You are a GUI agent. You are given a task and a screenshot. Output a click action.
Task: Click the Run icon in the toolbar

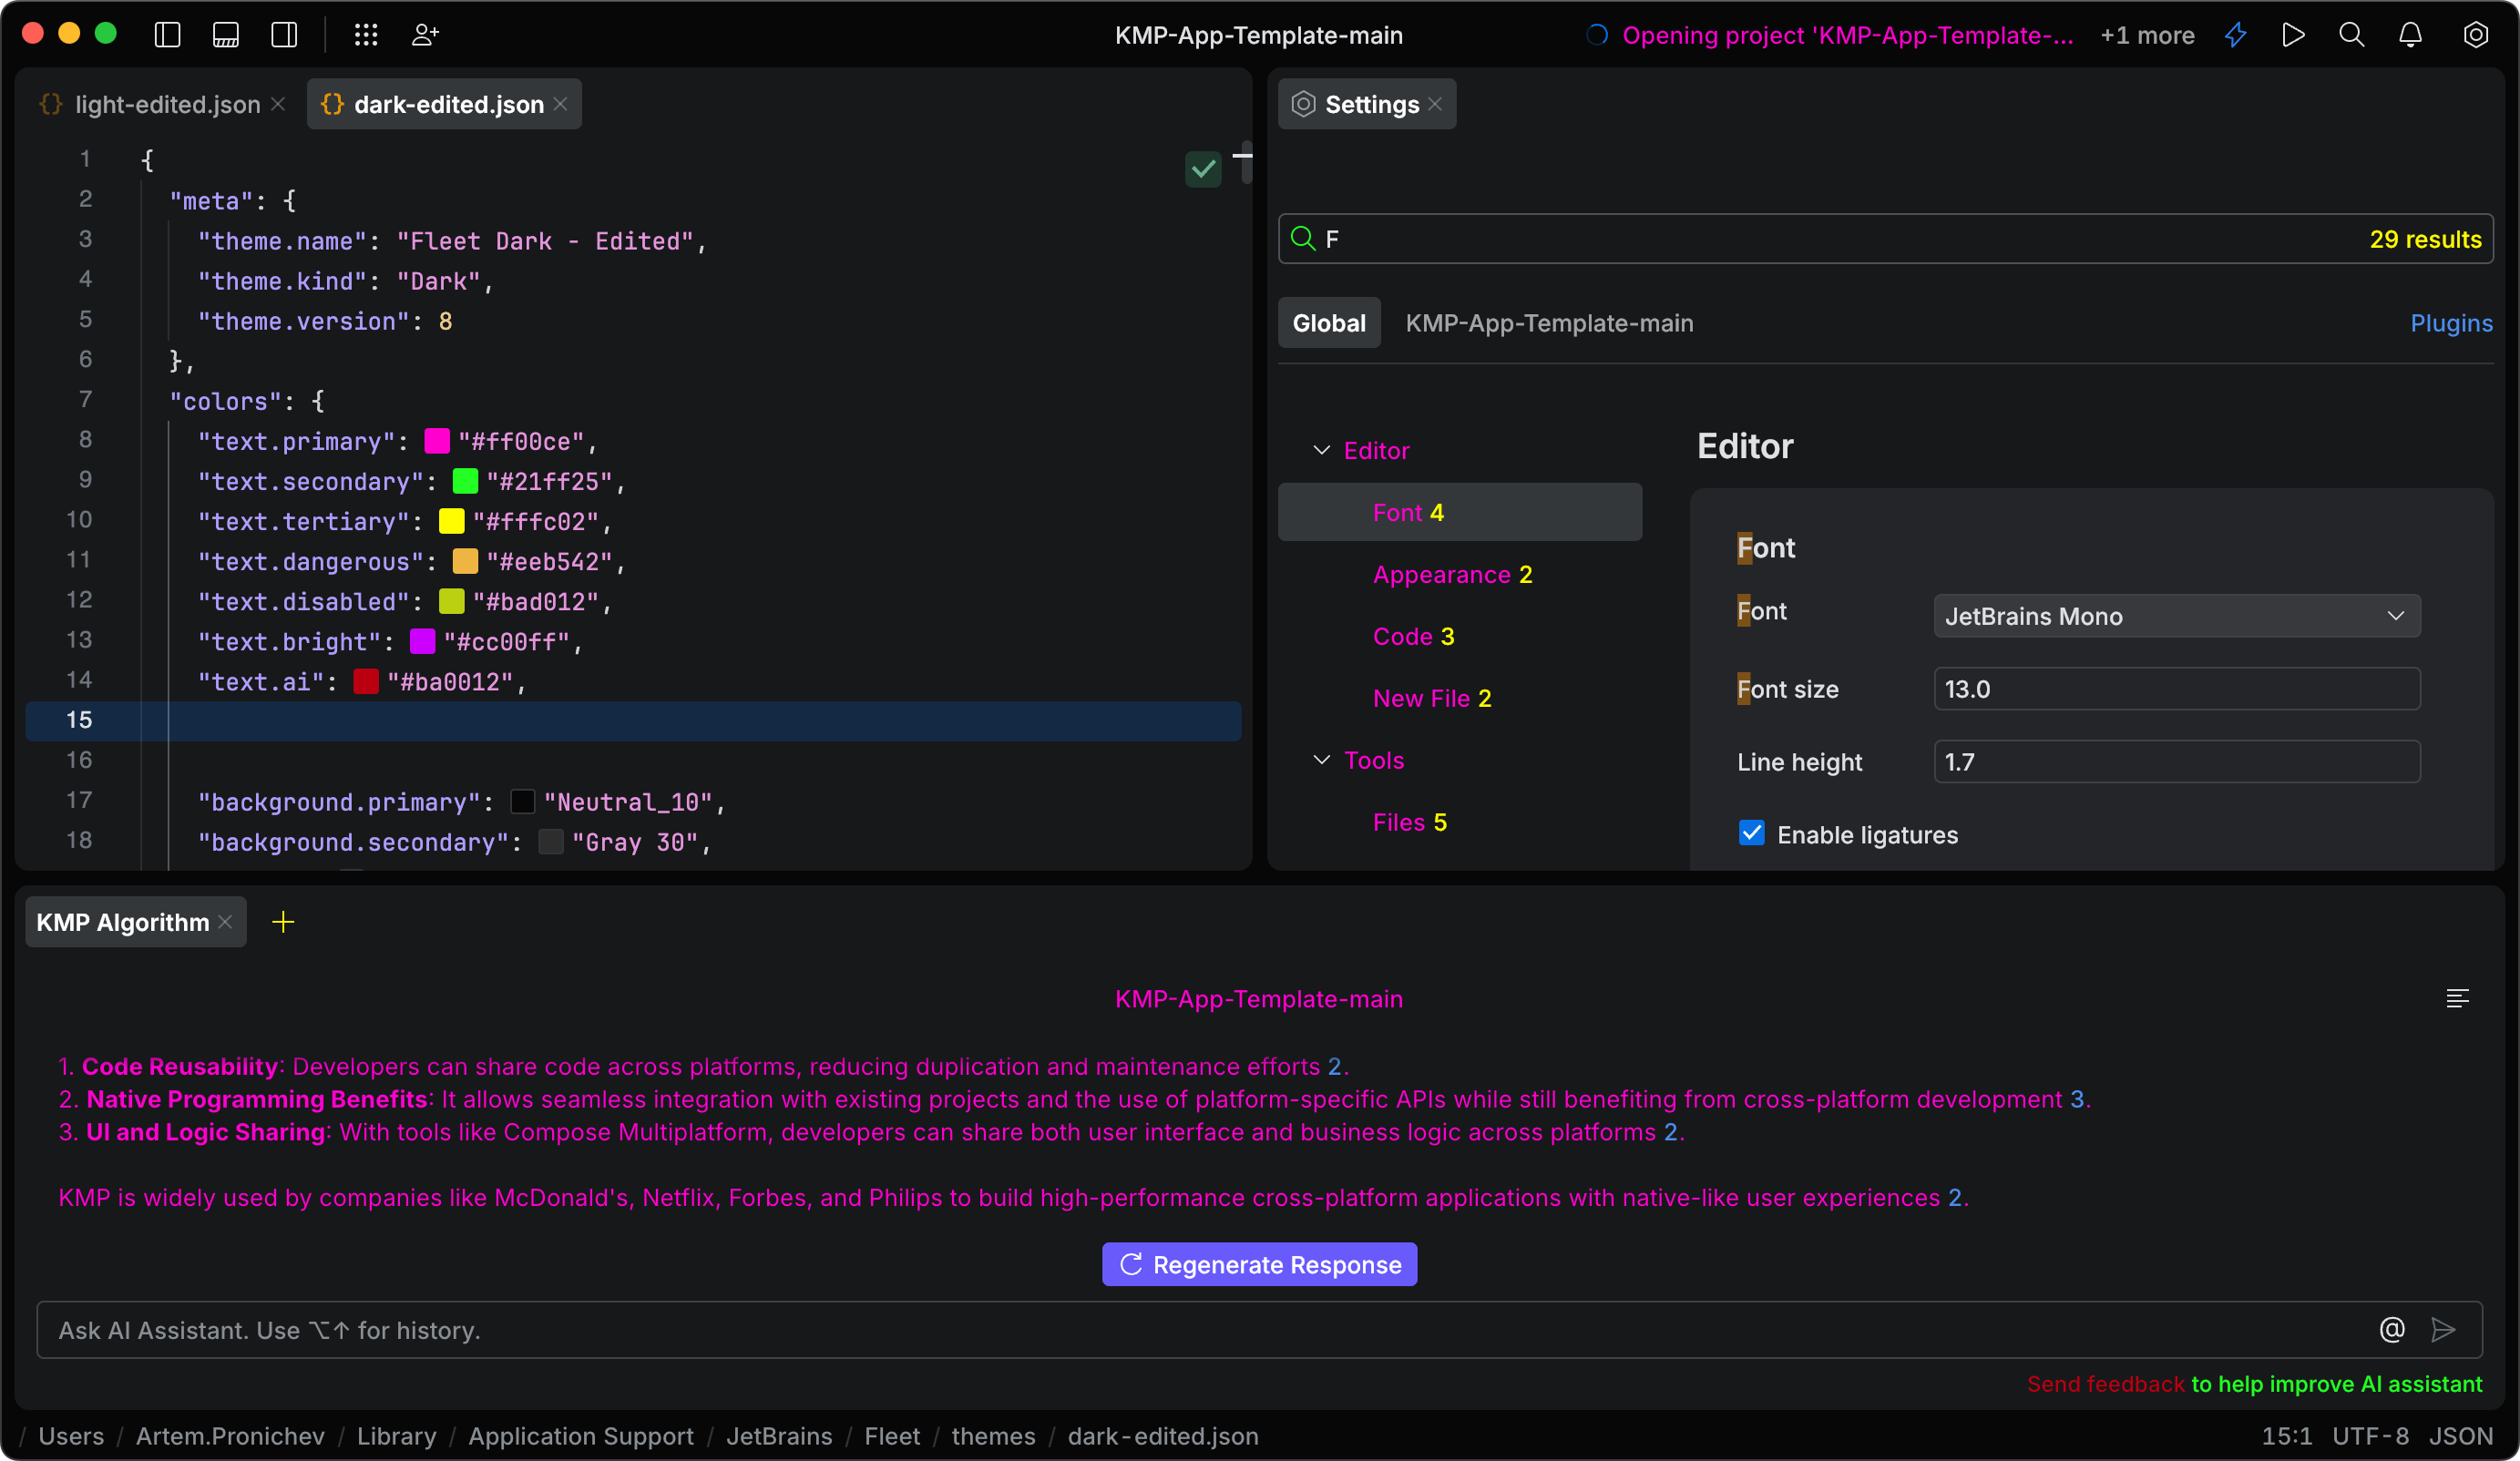(x=2293, y=34)
